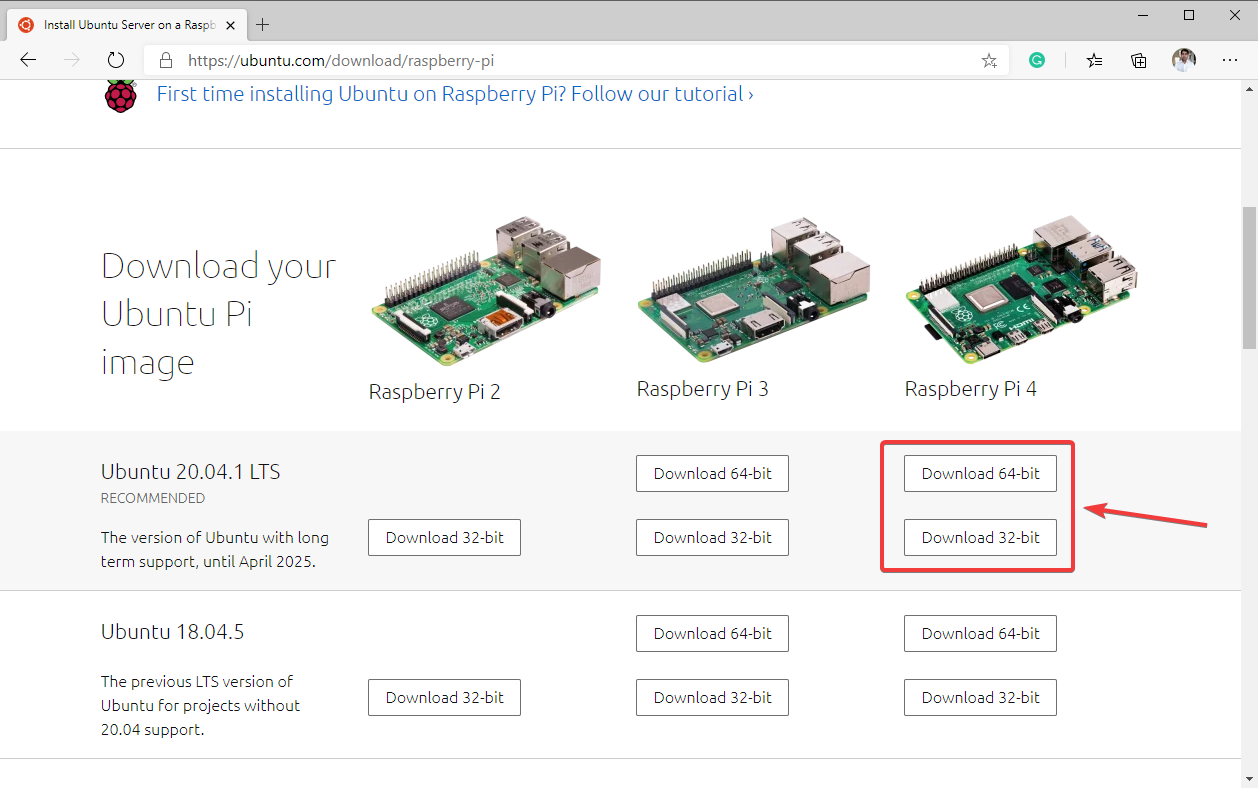Click the browser profile avatar icon

click(1183, 60)
